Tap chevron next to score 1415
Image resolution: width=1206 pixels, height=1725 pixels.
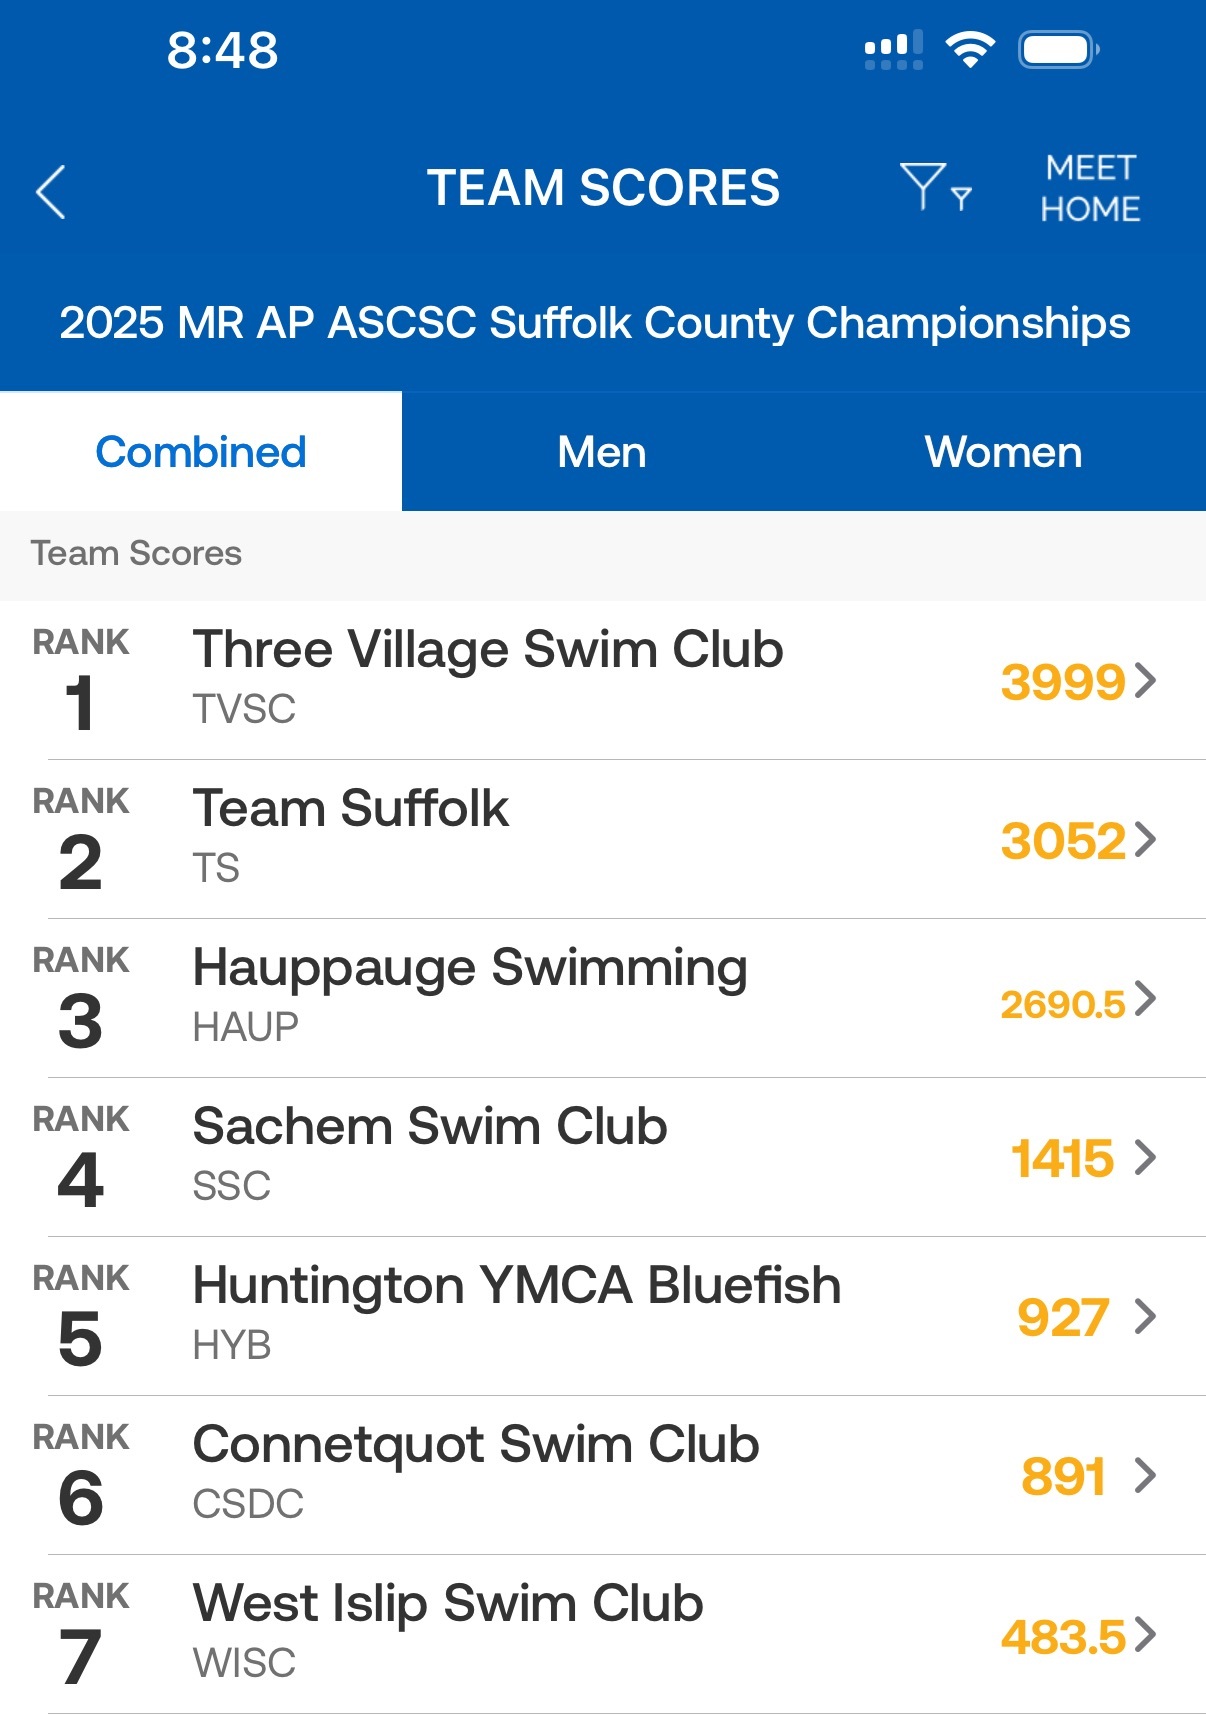coord(1146,1157)
